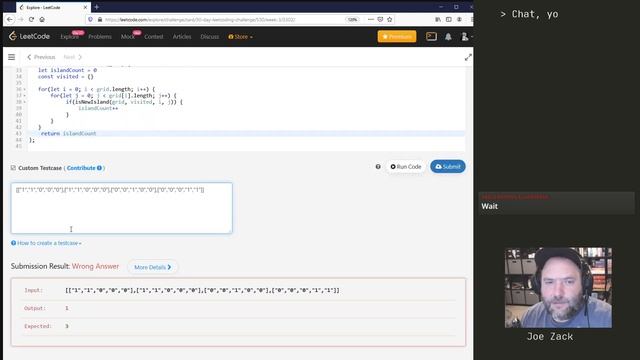Screen dimensions: 640x360
Task: Go to the Next item
Action: pyautogui.click(x=73, y=57)
